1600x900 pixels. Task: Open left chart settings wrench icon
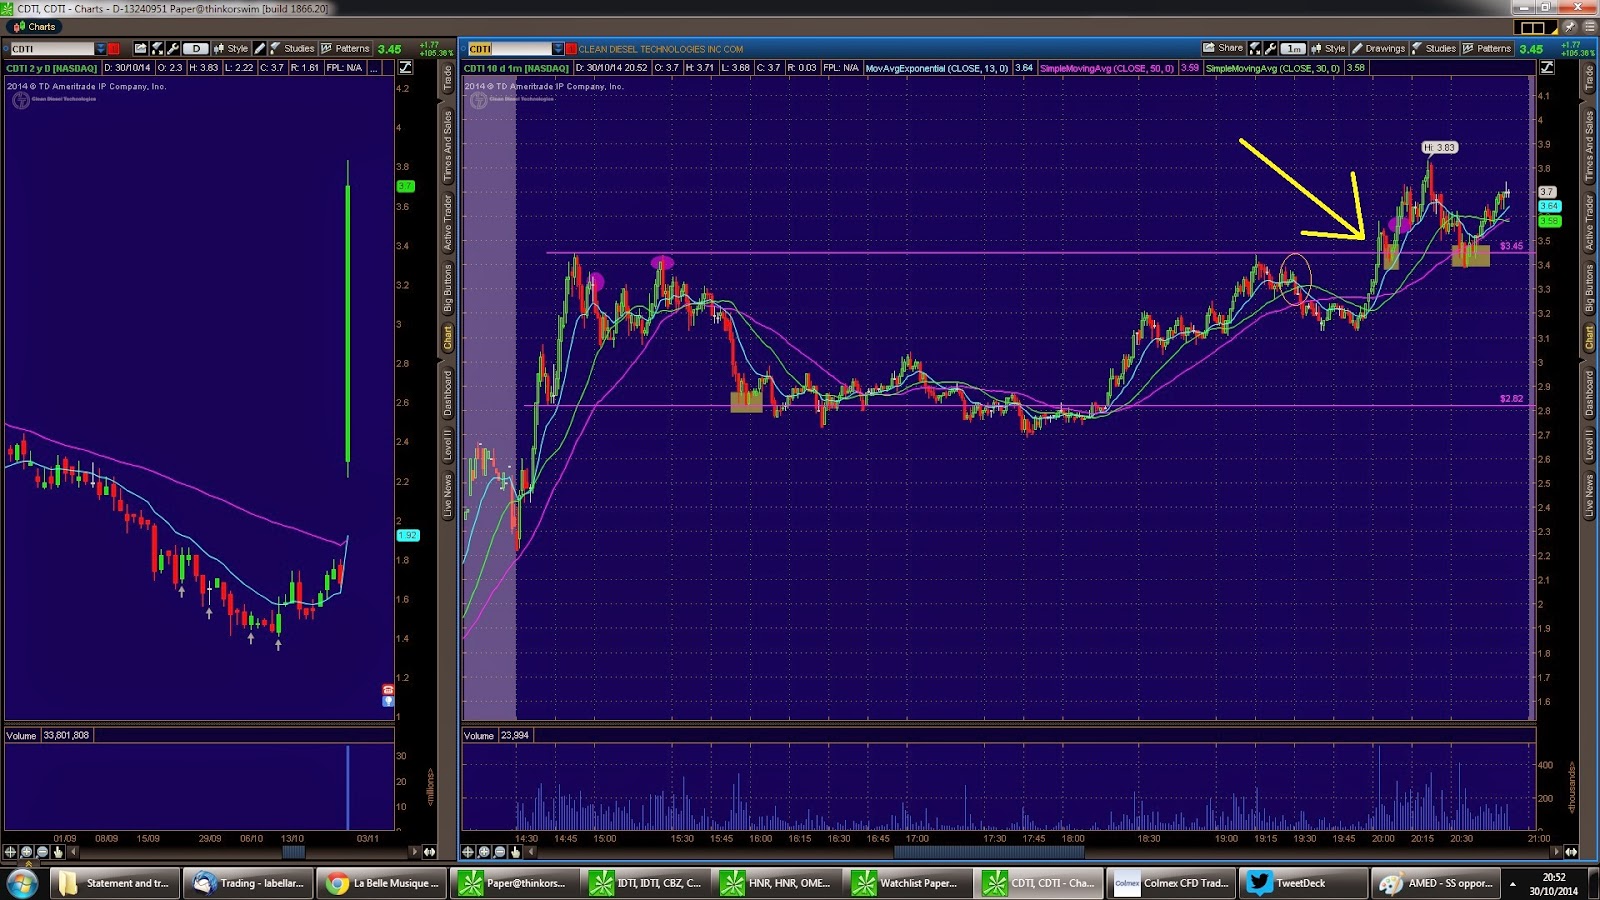pyautogui.click(x=173, y=48)
